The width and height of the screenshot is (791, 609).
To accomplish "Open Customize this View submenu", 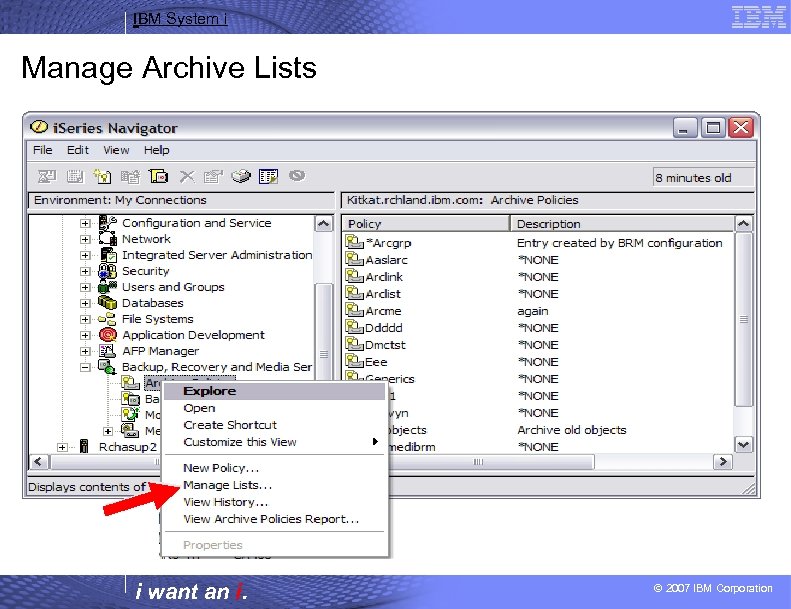I will tap(274, 442).
